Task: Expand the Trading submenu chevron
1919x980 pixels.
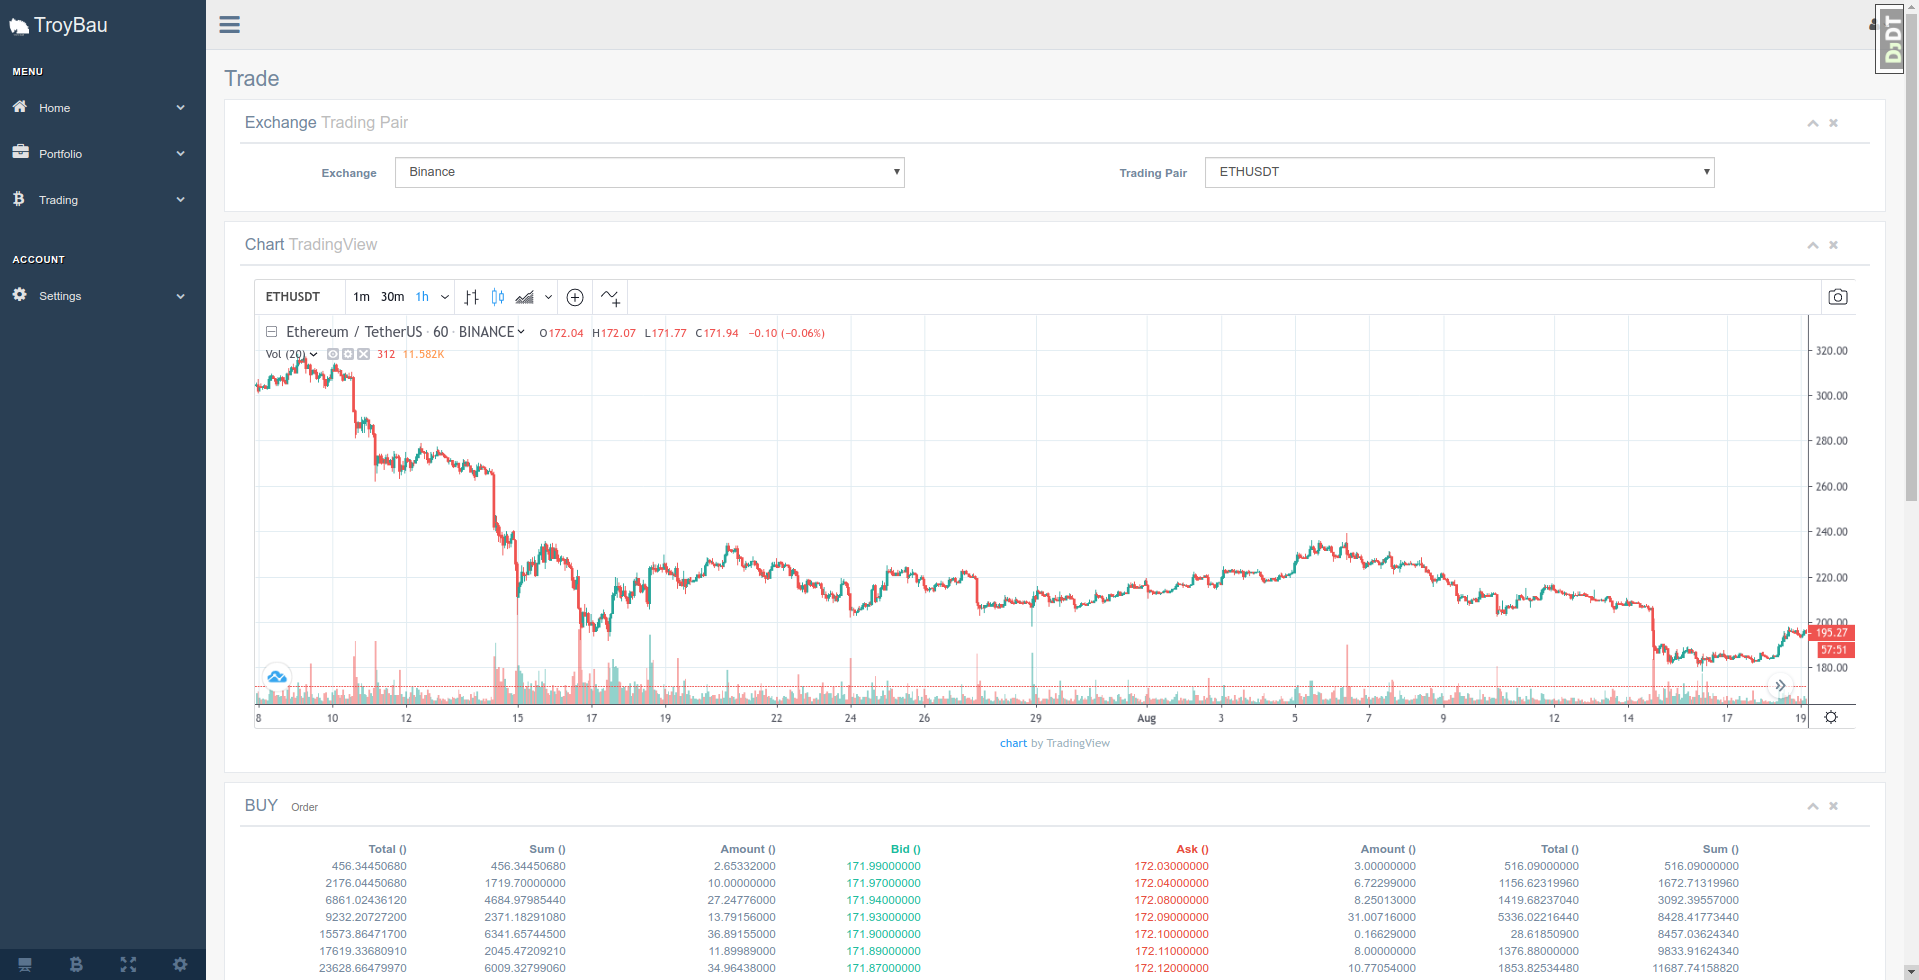Action: (181, 200)
